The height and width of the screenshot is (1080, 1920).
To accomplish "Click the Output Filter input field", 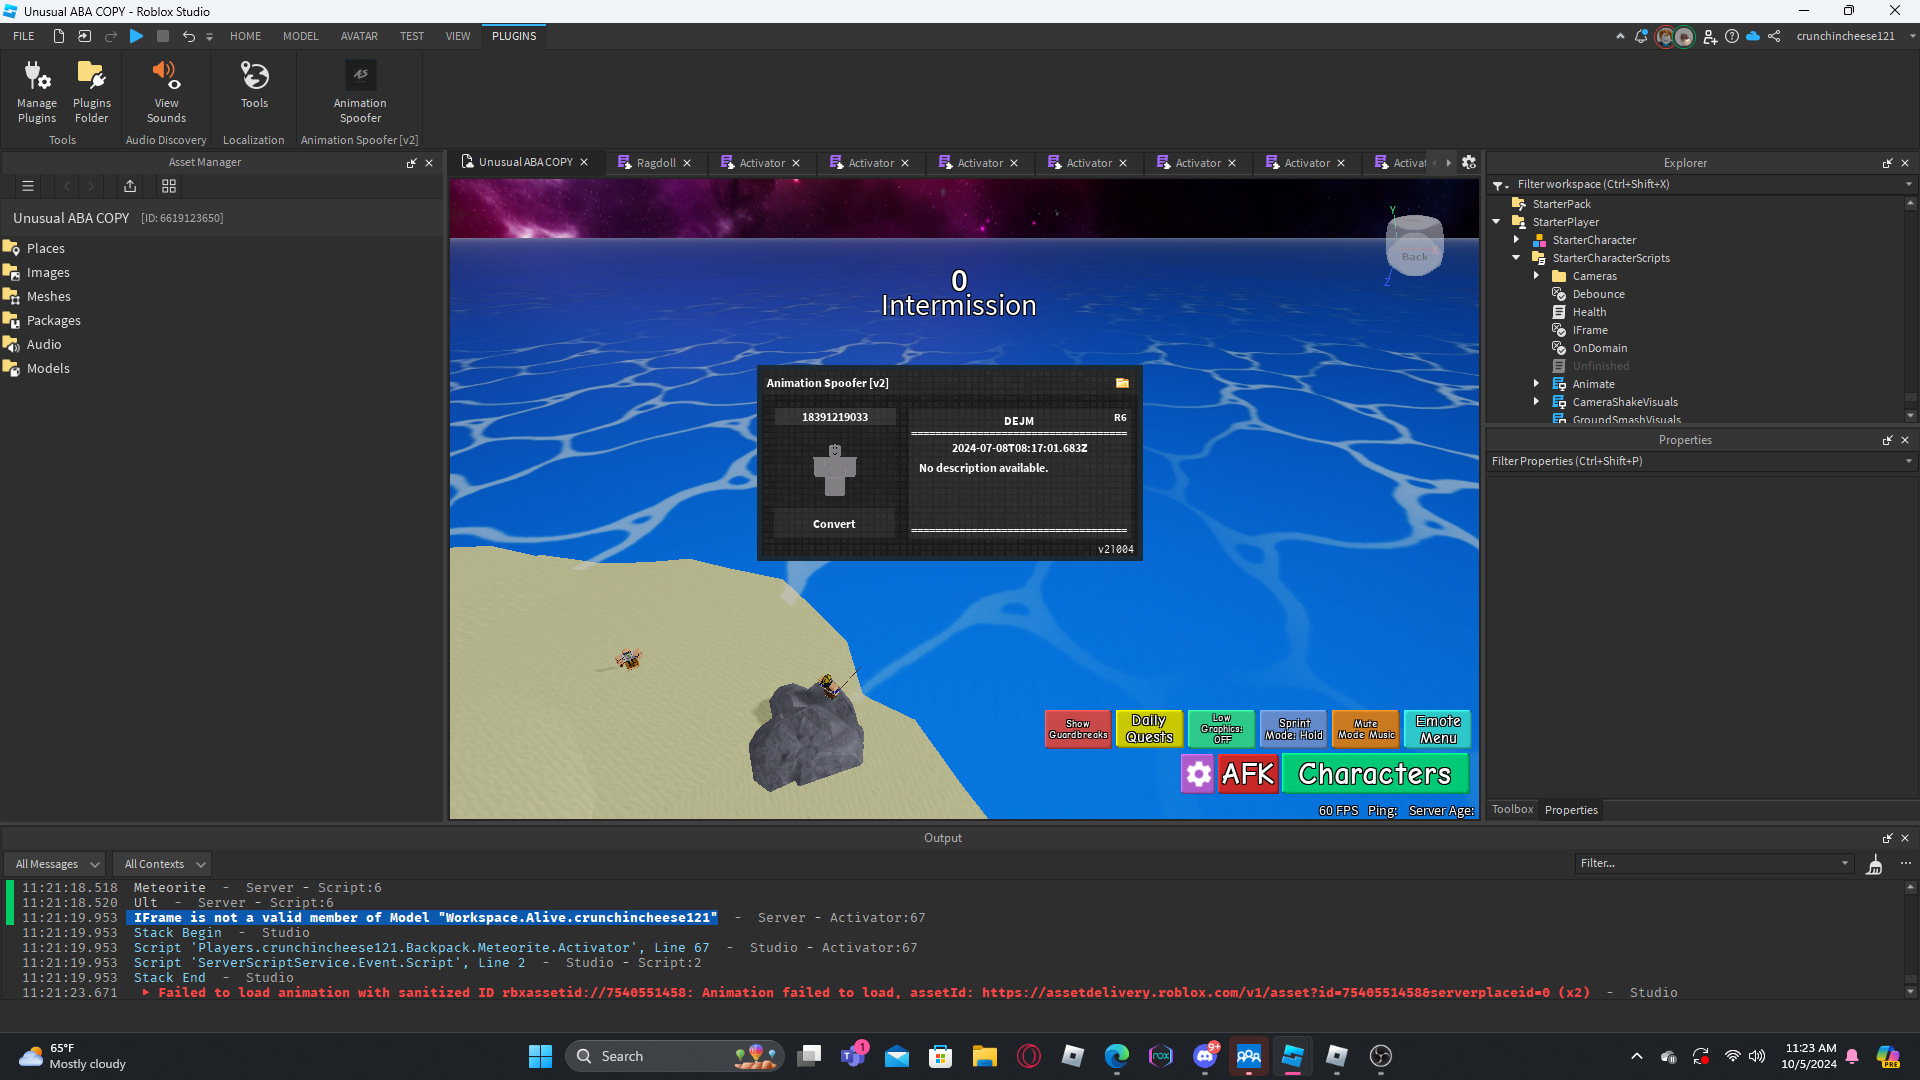I will pyautogui.click(x=1708, y=863).
